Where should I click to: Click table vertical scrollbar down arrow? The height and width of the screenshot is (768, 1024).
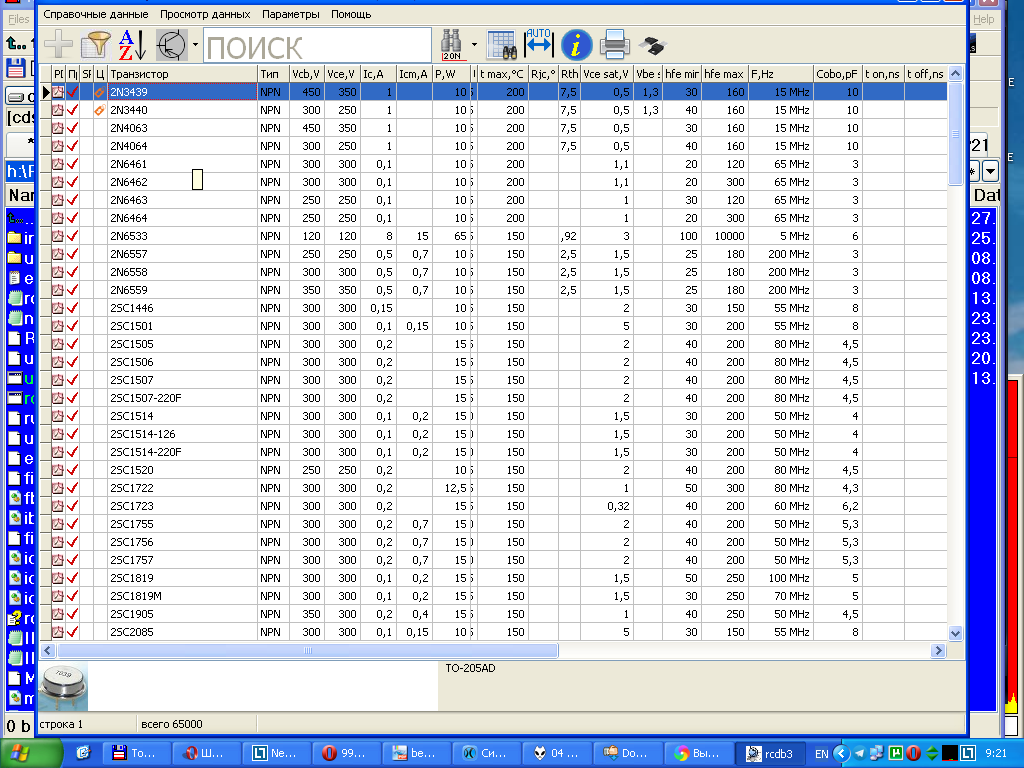[x=955, y=633]
